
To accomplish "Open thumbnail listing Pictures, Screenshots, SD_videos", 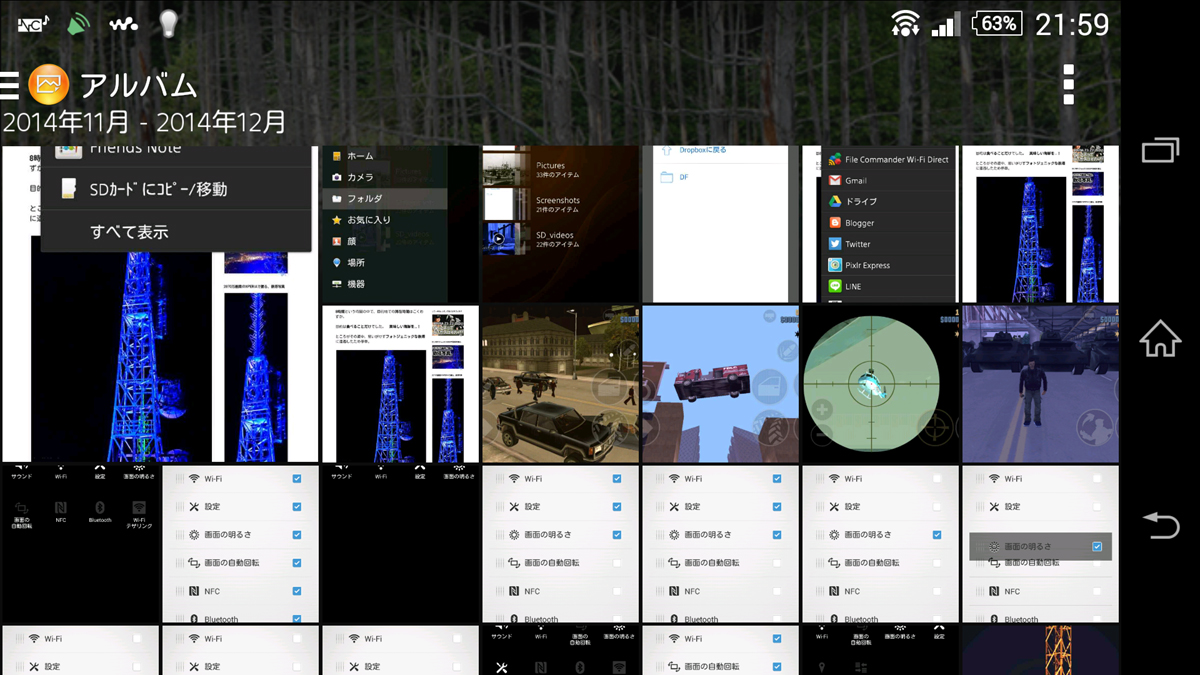I will 560,224.
